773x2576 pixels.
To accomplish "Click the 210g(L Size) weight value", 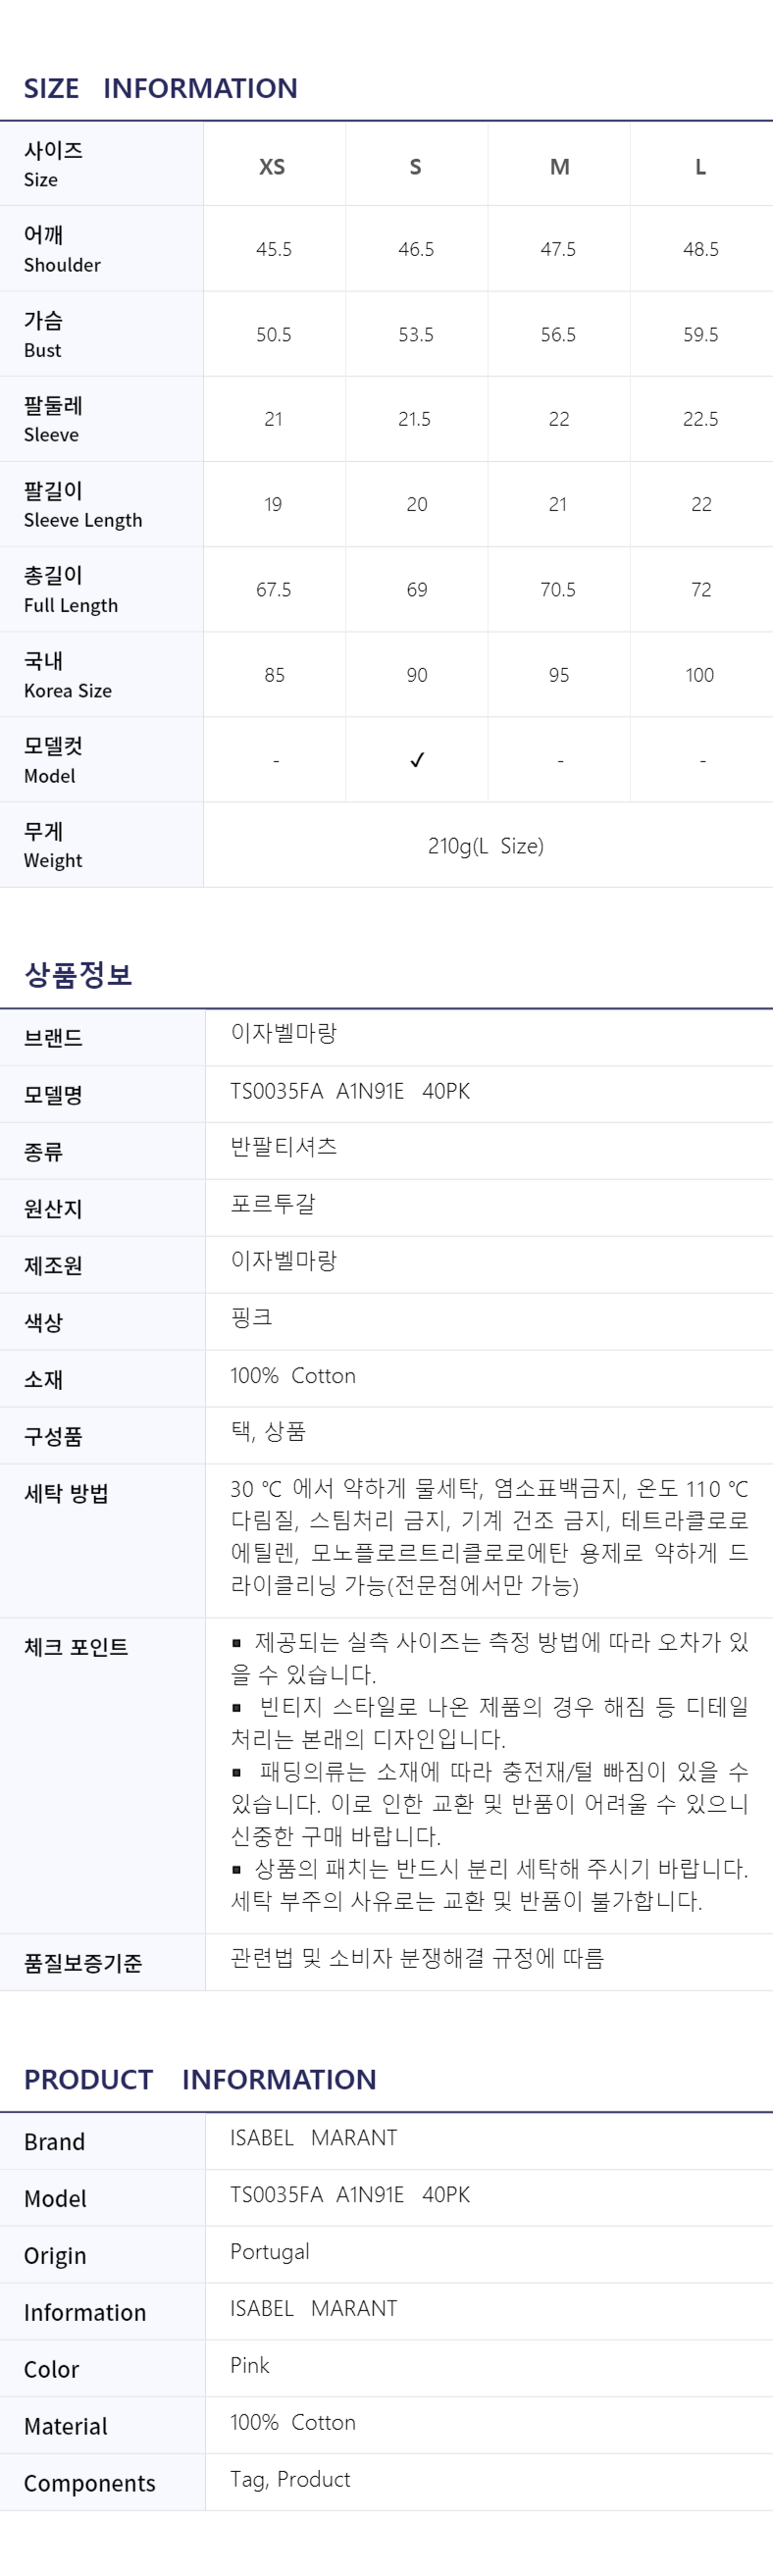I will pos(486,846).
